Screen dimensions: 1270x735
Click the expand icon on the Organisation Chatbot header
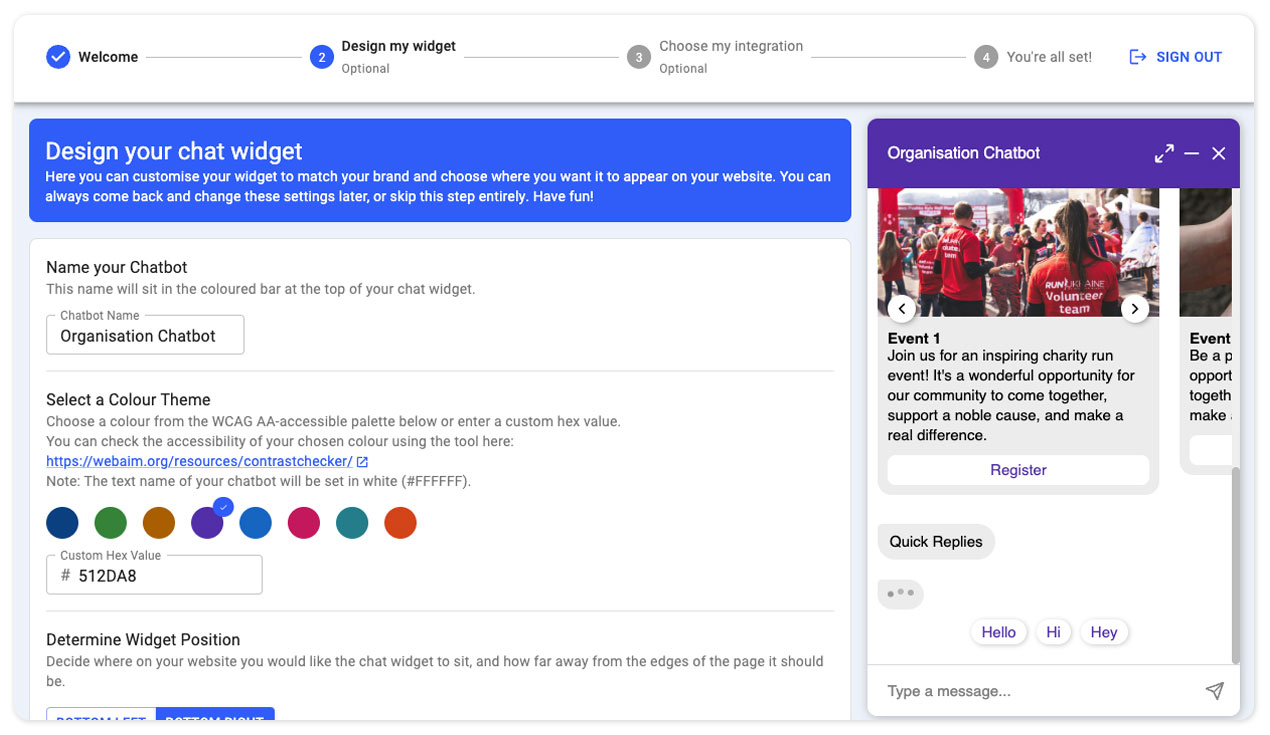coord(1164,153)
